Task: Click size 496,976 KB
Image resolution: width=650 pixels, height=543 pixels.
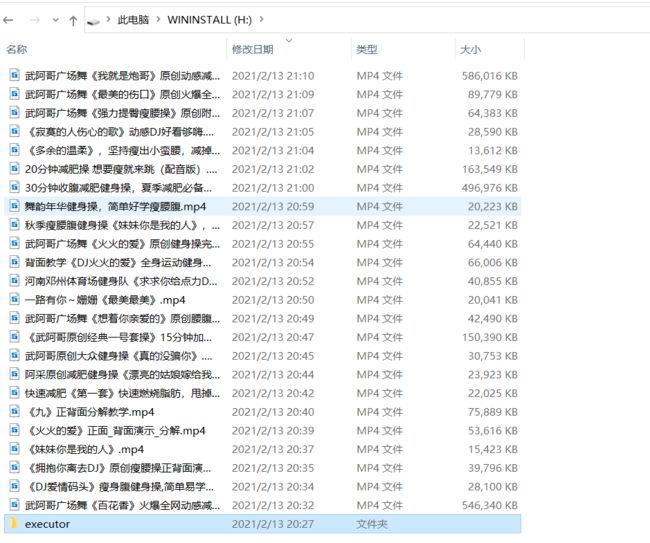Action: pyautogui.click(x=490, y=188)
